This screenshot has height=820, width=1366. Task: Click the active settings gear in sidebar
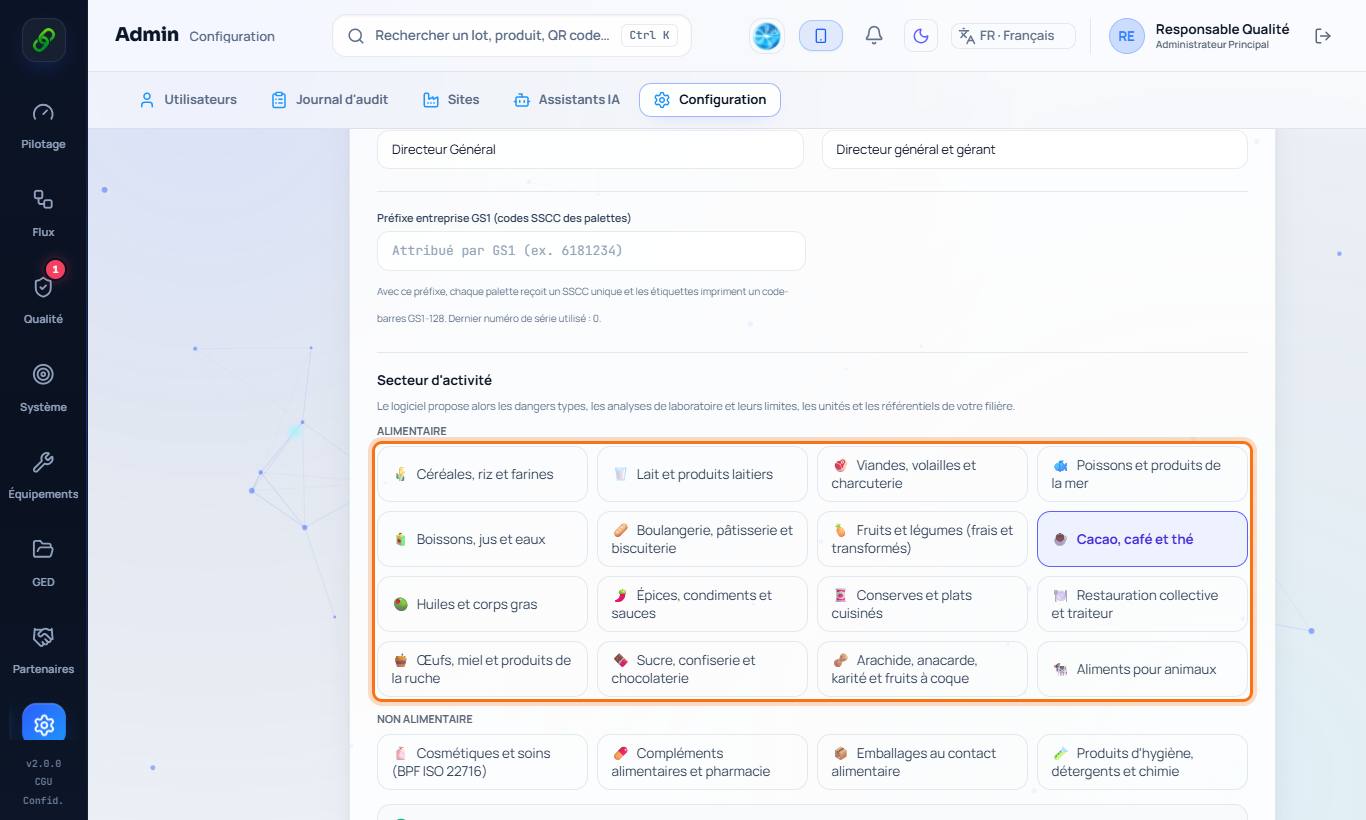[x=44, y=724]
